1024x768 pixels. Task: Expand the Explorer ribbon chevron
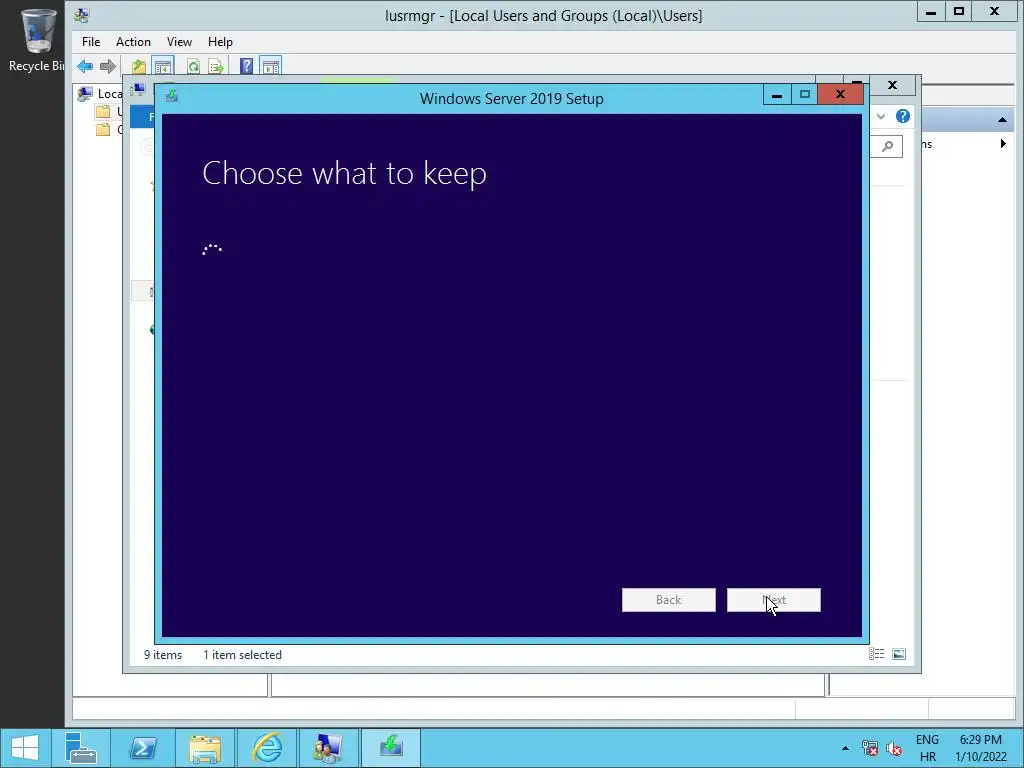pos(881,116)
